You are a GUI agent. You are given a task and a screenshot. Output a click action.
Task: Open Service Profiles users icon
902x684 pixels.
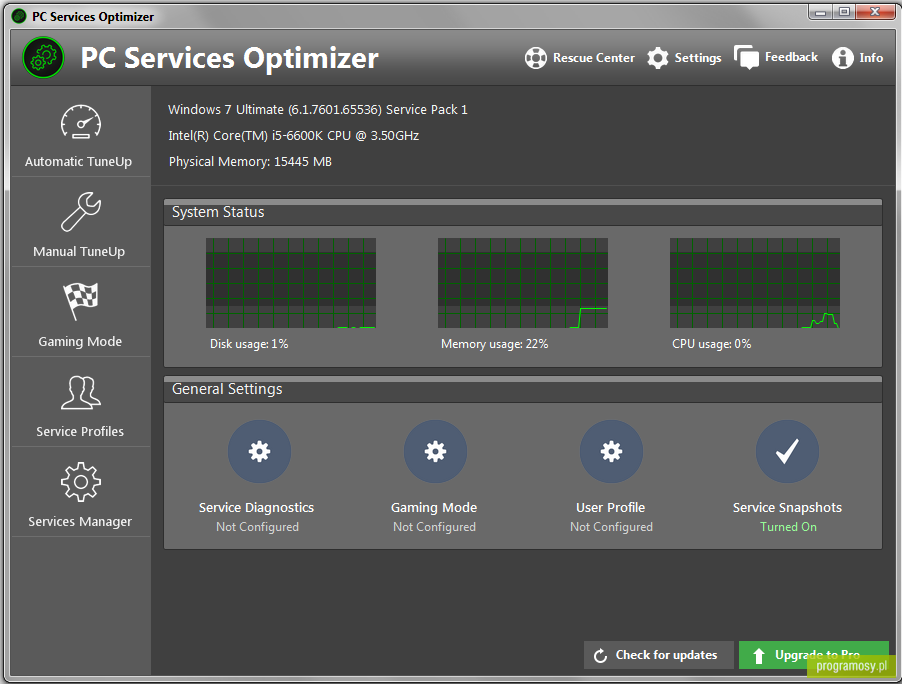pos(81,392)
